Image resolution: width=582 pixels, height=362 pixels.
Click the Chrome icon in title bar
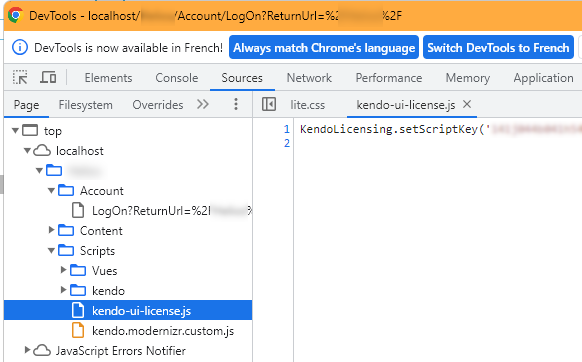pos(16,16)
